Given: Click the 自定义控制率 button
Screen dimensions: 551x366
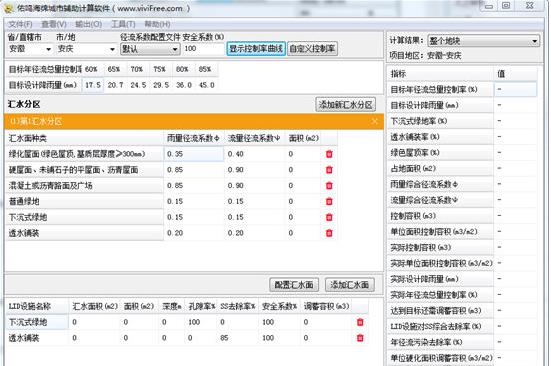Looking at the screenshot, I should tap(312, 48).
